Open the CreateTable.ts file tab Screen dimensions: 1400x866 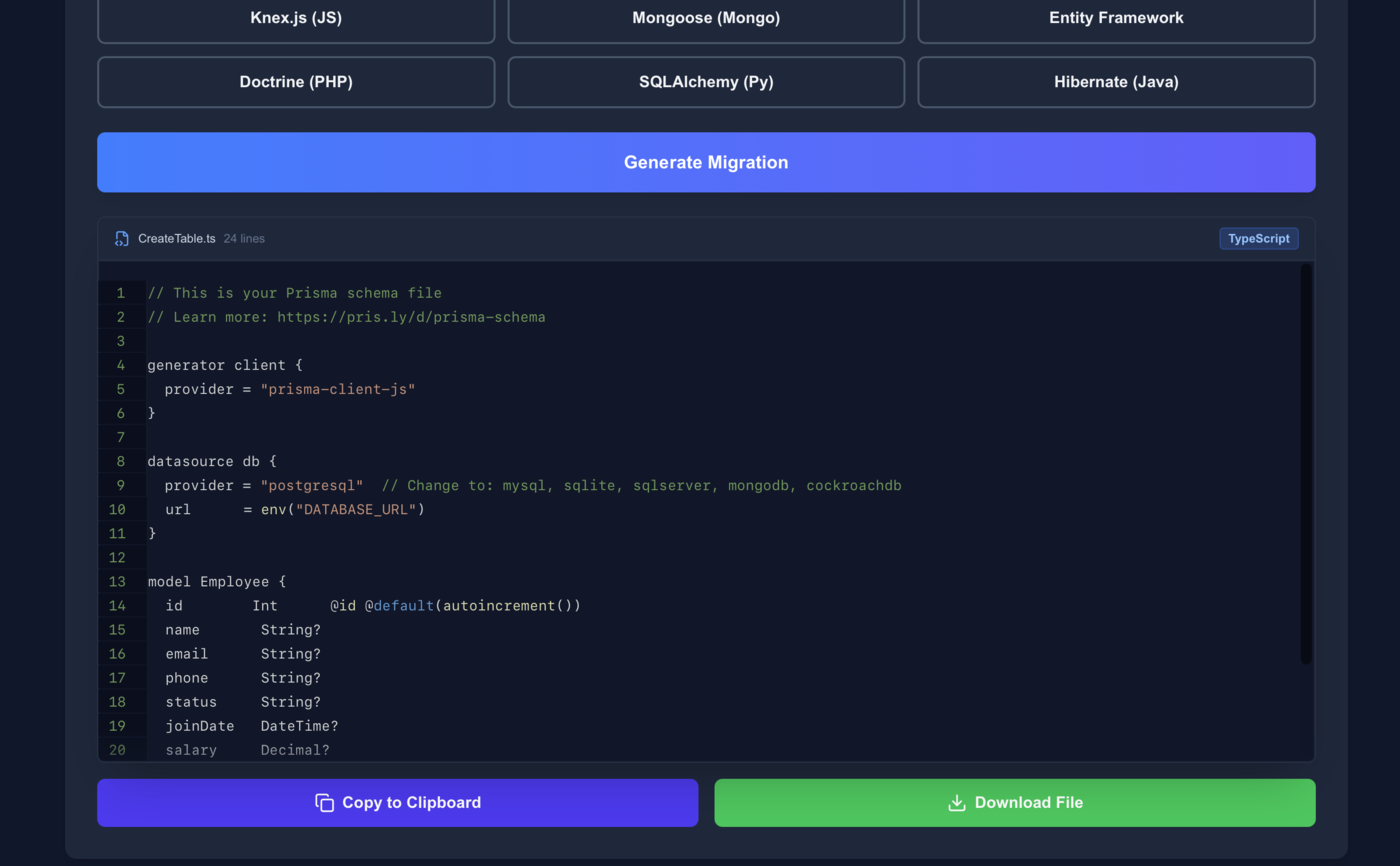pyautogui.click(x=176, y=238)
